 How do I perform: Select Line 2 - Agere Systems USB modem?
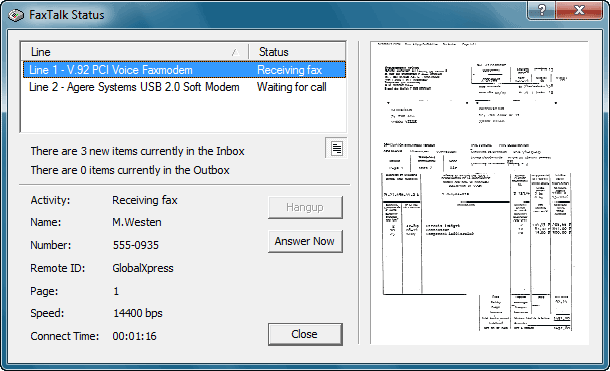click(x=134, y=87)
